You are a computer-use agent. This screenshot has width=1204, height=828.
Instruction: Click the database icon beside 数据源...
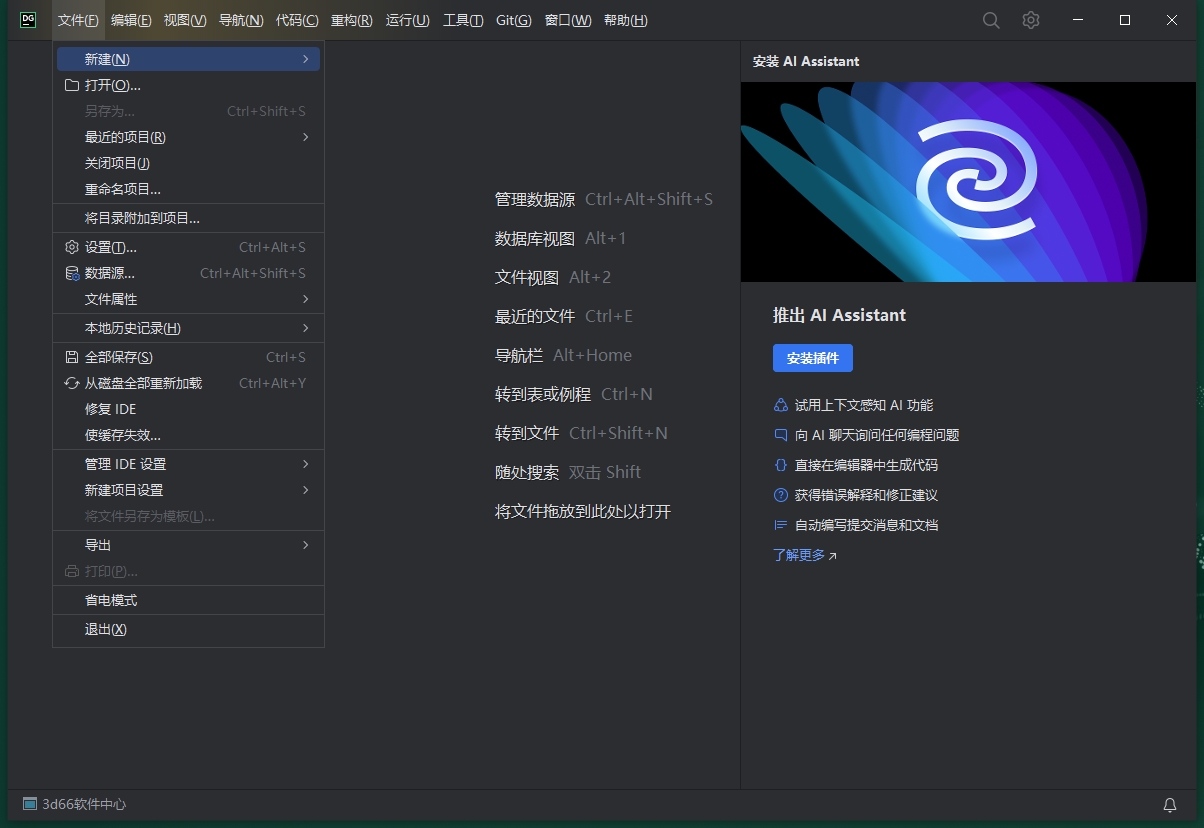click(72, 273)
